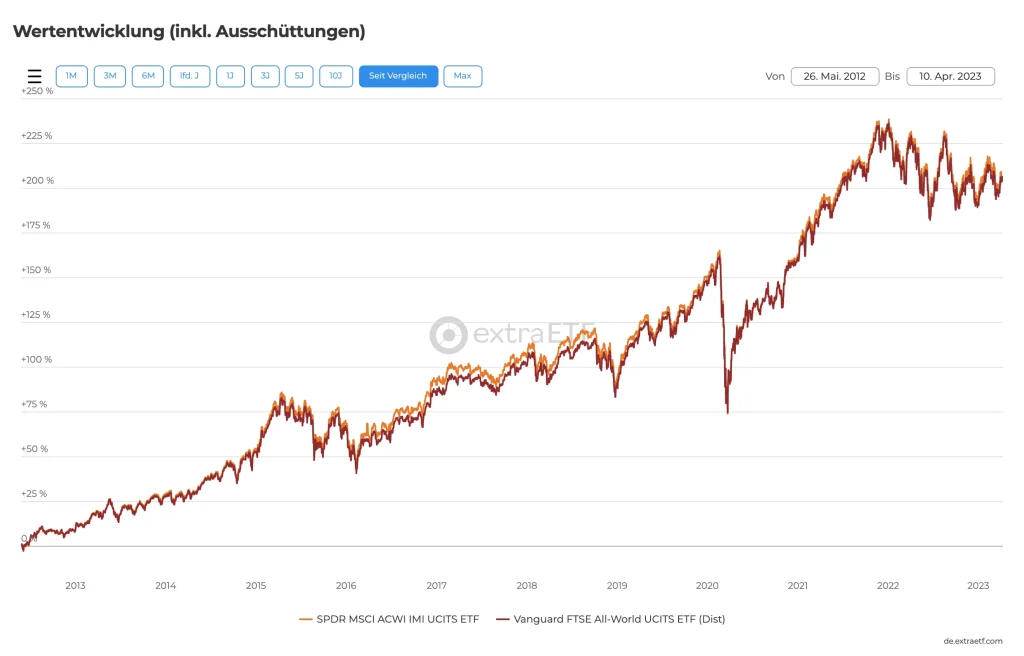
Task: Click the 2020 crash low on chart
Action: click(727, 412)
